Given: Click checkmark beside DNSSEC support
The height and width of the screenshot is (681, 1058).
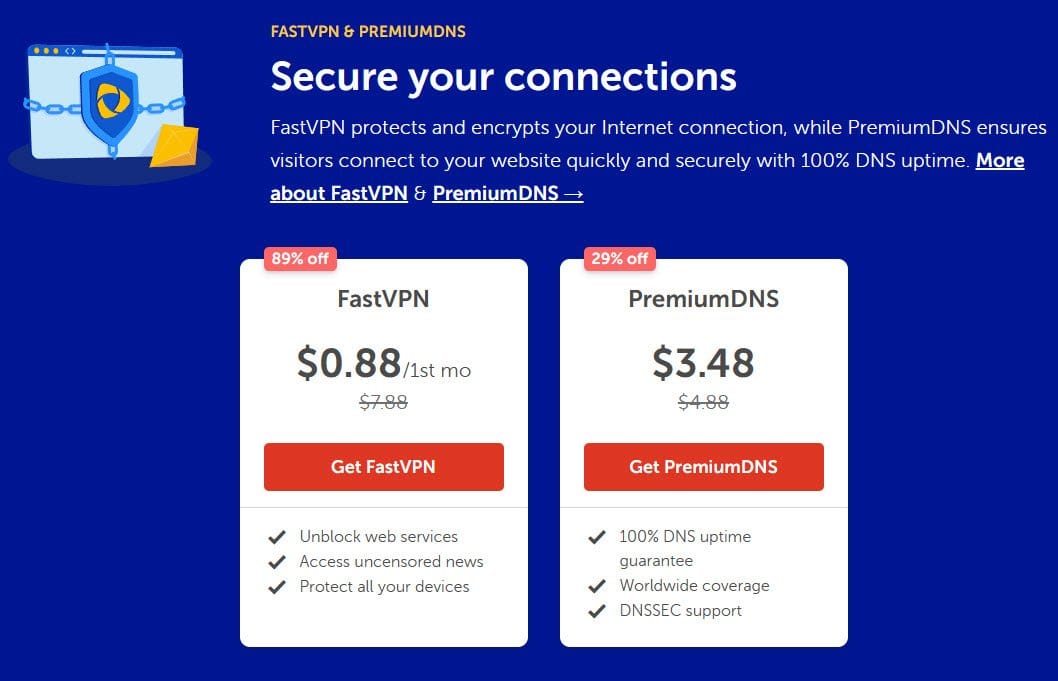Looking at the screenshot, I should 596,611.
